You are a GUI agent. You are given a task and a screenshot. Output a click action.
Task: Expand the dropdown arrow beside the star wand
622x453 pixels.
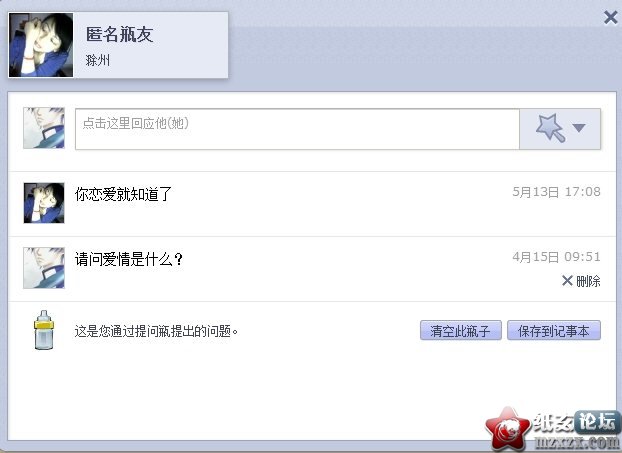click(x=579, y=128)
